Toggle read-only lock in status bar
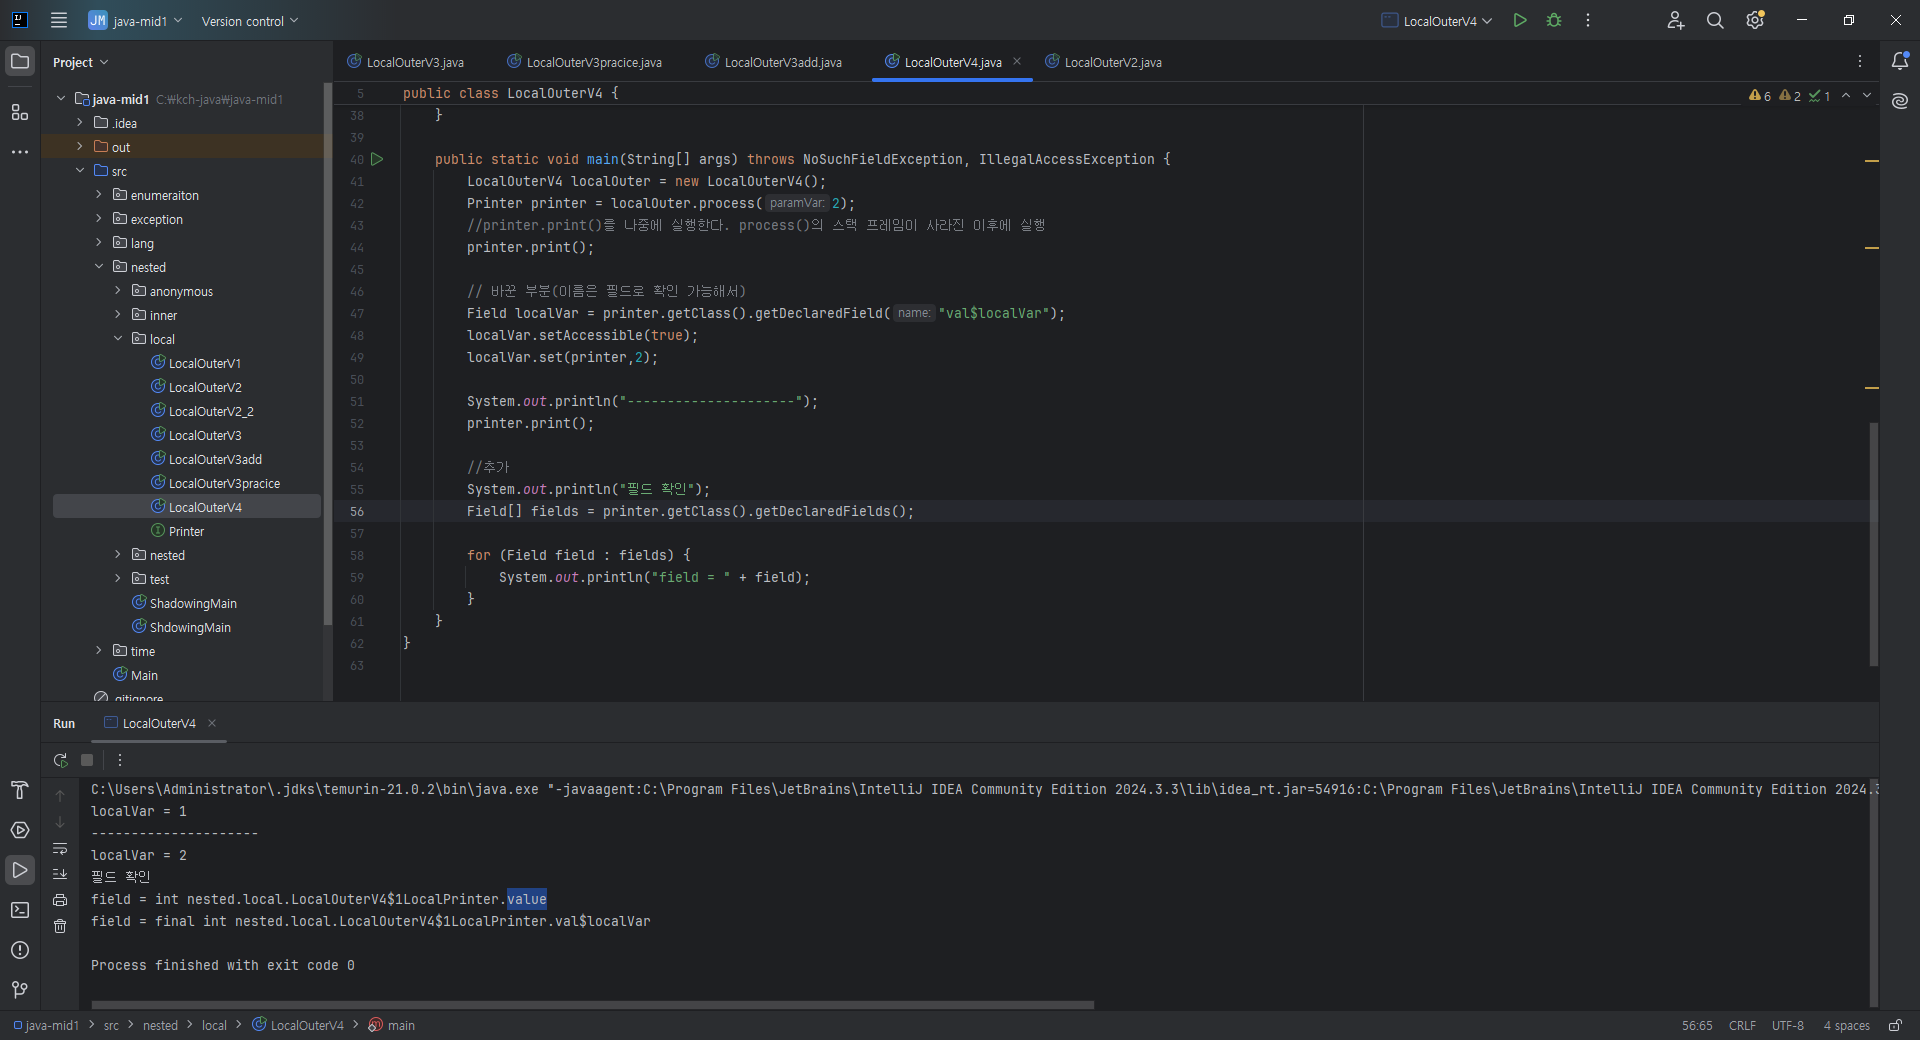Viewport: 1920px width, 1040px height. (x=1895, y=1025)
